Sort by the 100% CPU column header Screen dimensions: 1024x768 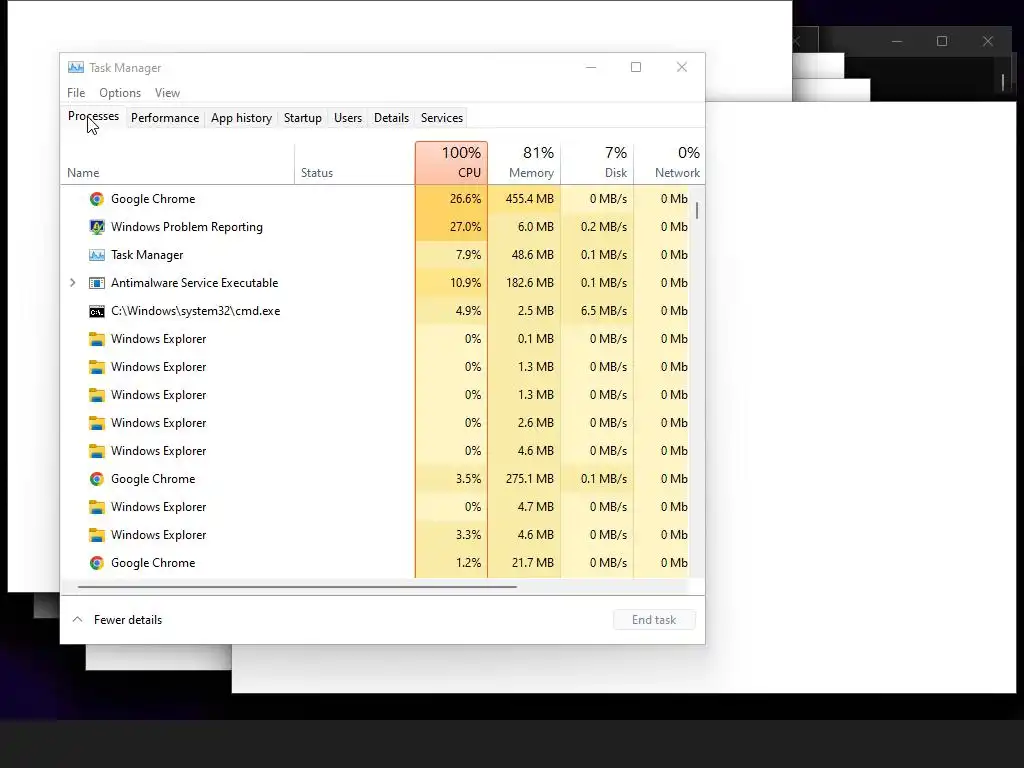[x=451, y=163]
